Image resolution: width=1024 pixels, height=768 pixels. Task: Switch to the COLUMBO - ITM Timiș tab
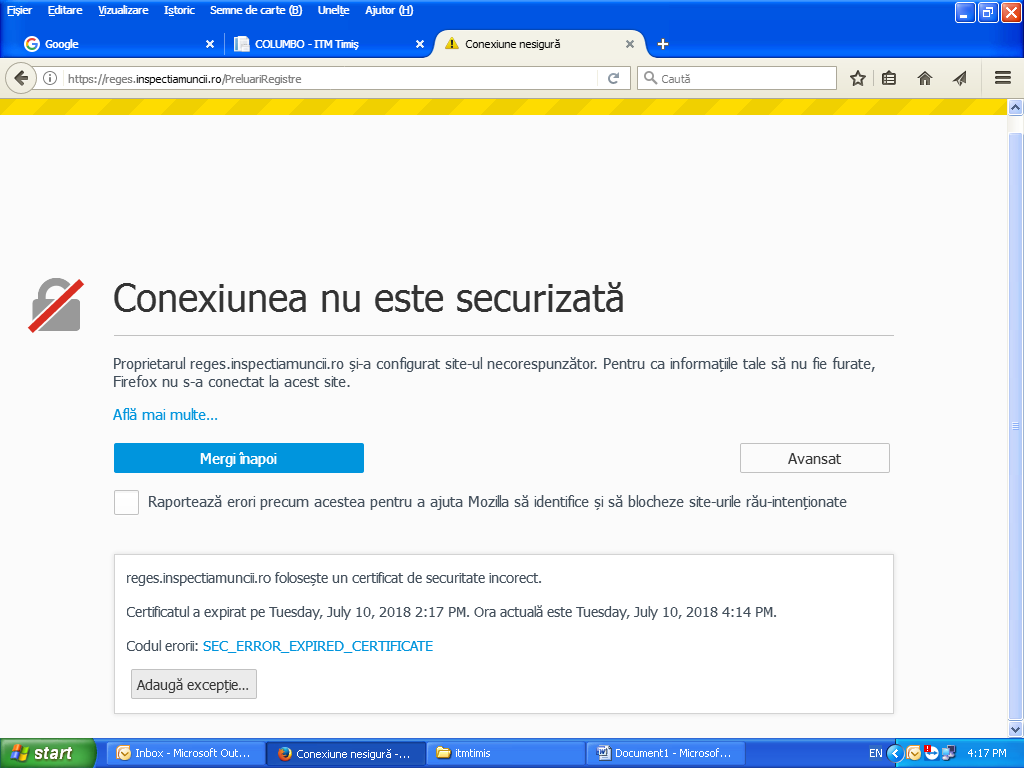point(320,44)
